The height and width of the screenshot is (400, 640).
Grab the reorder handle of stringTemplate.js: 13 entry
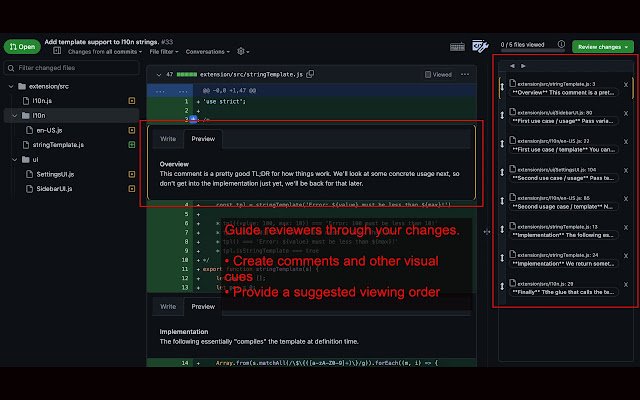pyautogui.click(x=502, y=229)
